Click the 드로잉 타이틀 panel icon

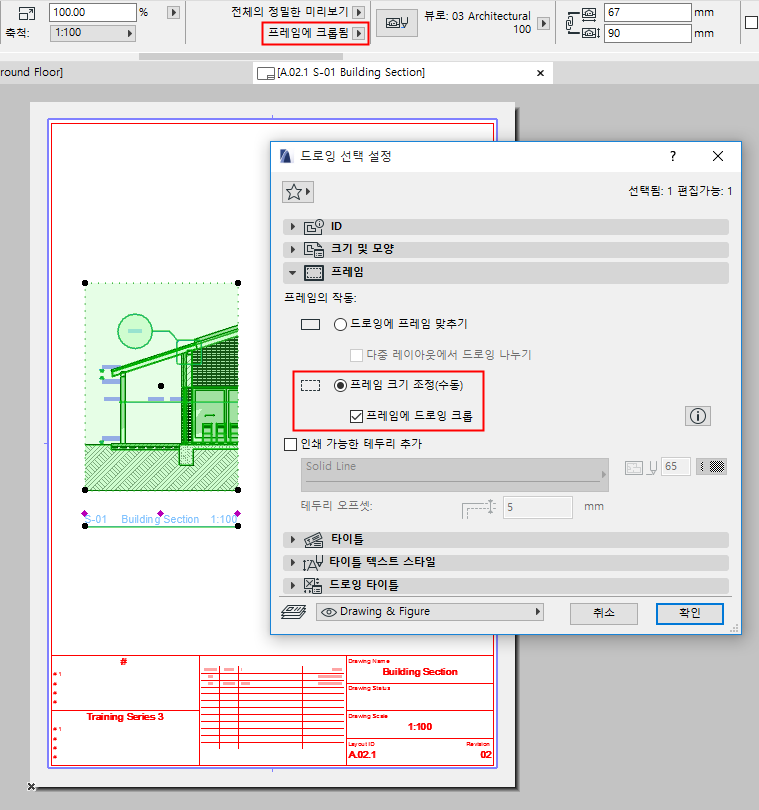pyautogui.click(x=313, y=585)
